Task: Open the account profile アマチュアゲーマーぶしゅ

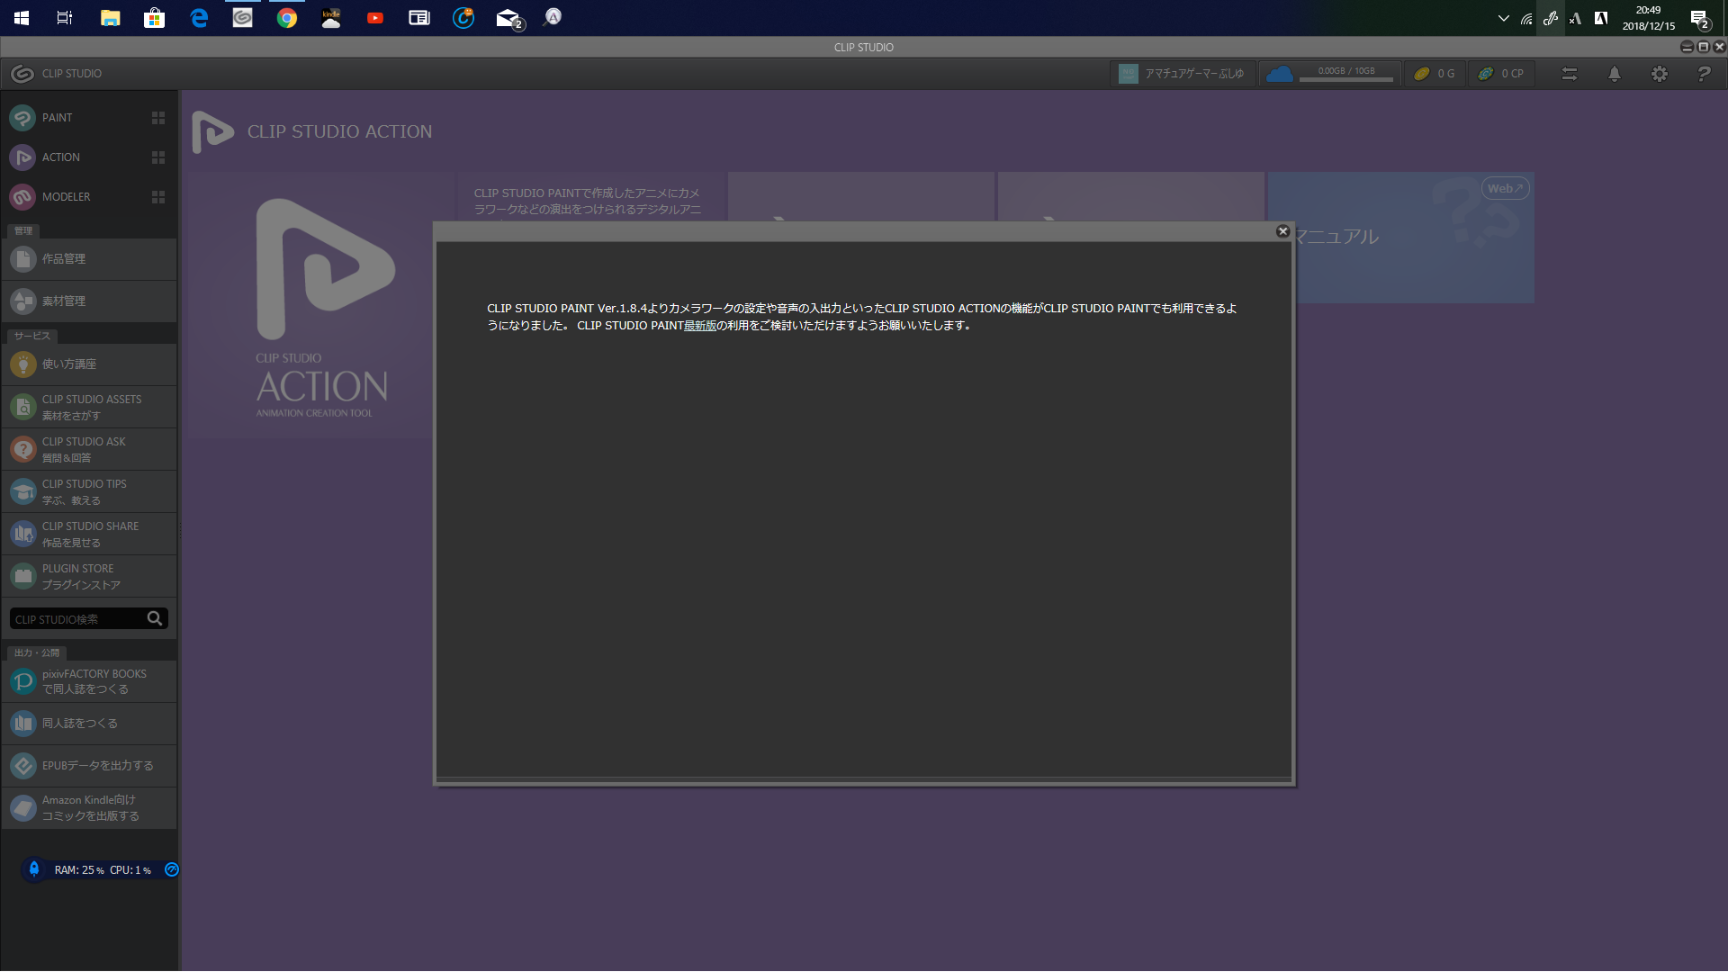Action: coord(1182,74)
